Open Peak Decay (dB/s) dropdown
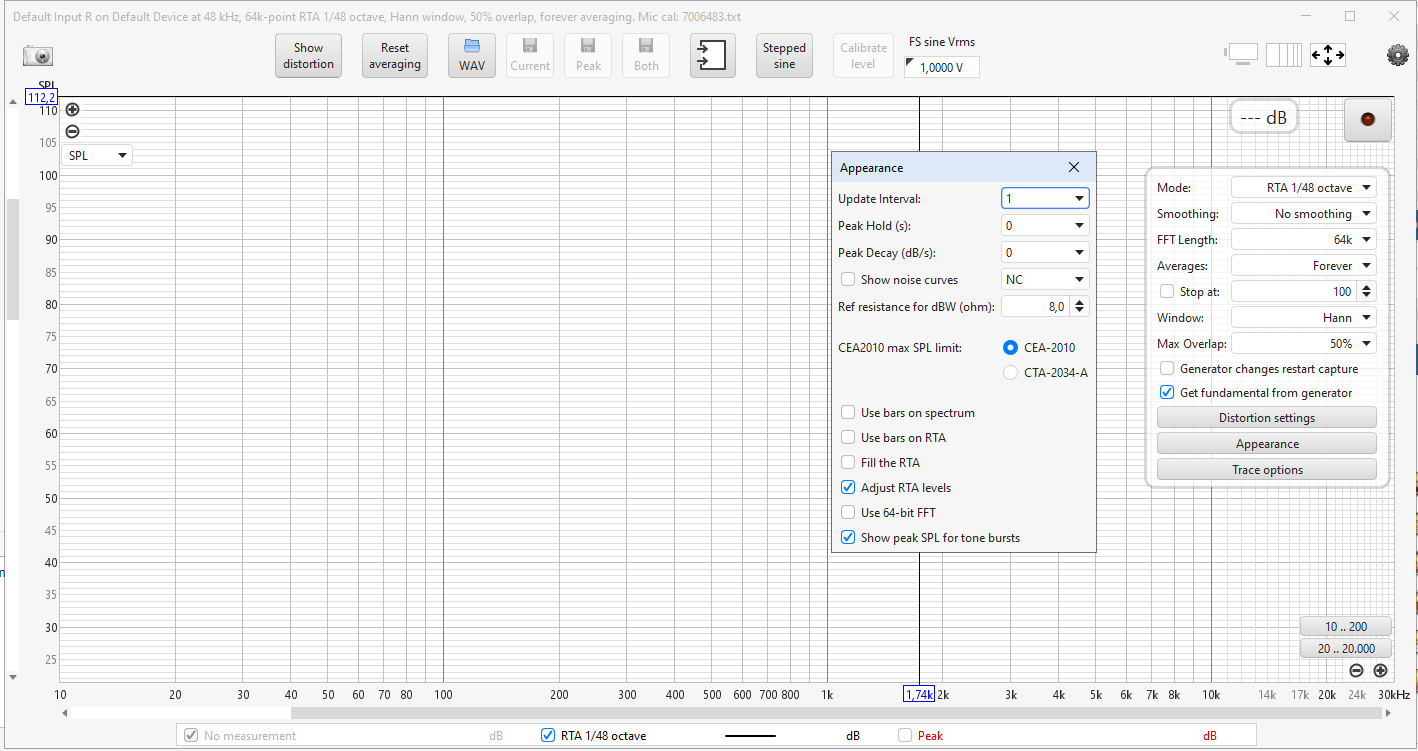Screen dimensions: 1418x751 (x=1045, y=253)
